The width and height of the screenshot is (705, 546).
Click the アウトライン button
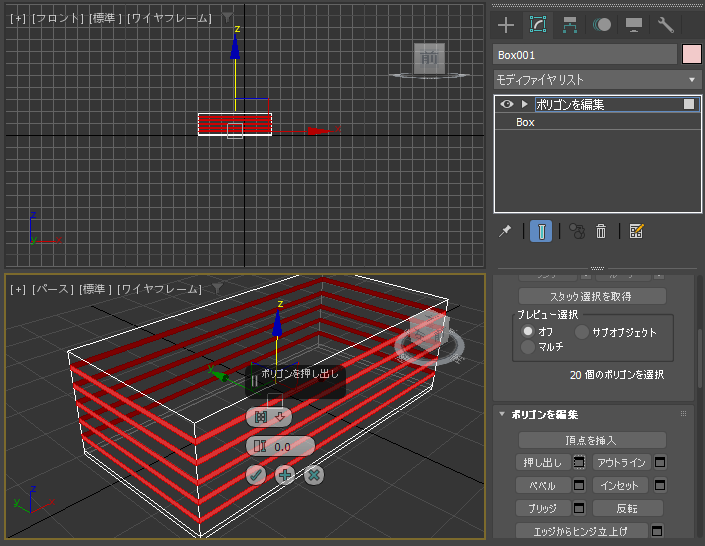coord(621,462)
